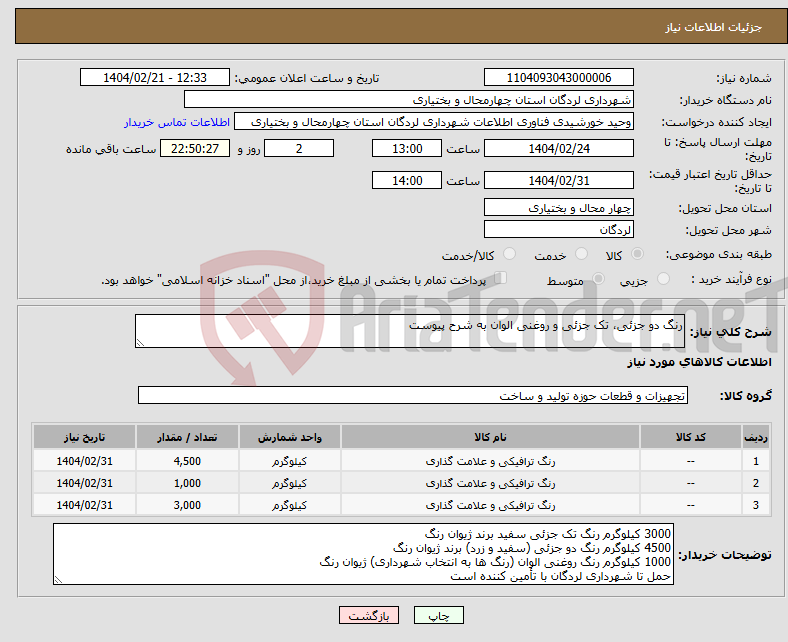
Task: Click unit کیلوگرم in row 2
Action: [x=289, y=483]
